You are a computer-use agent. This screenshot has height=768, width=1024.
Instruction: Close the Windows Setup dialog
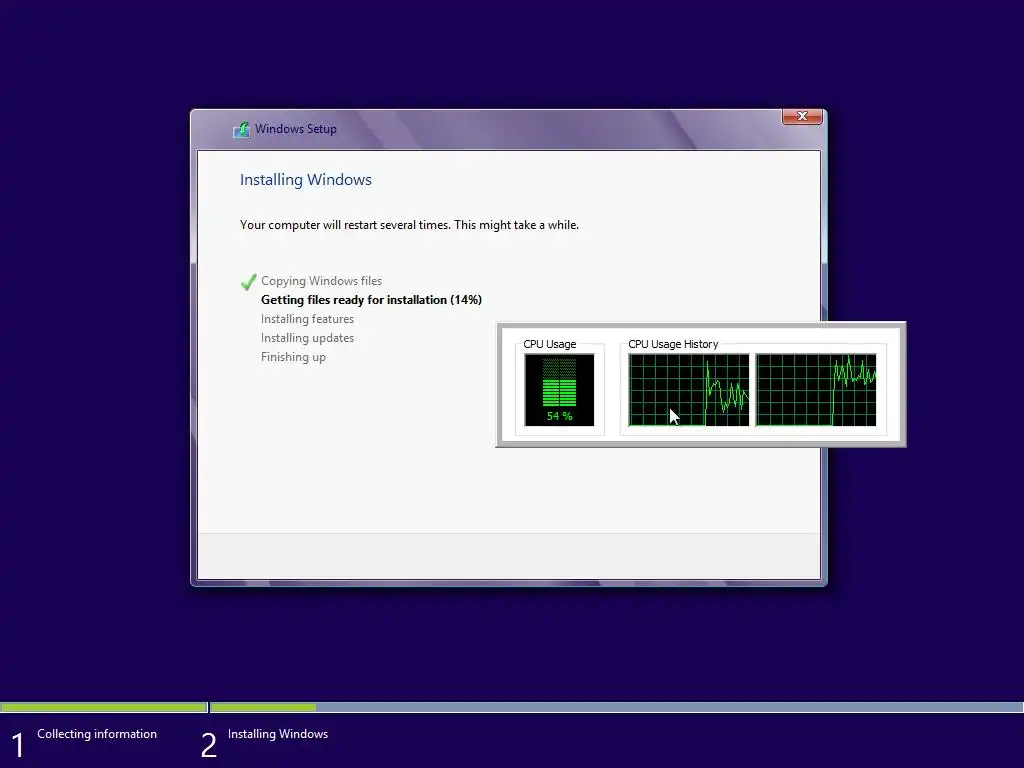click(x=802, y=116)
